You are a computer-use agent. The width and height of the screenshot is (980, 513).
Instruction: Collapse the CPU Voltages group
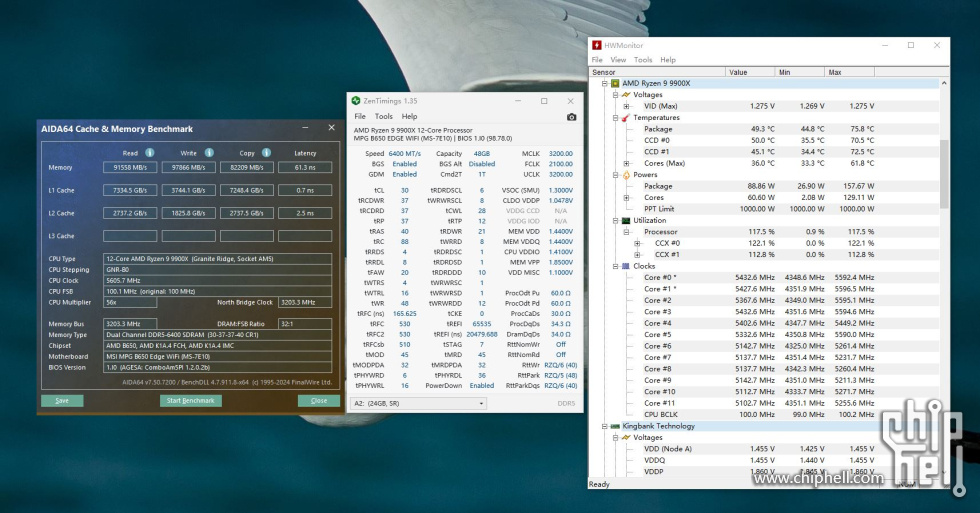615,95
